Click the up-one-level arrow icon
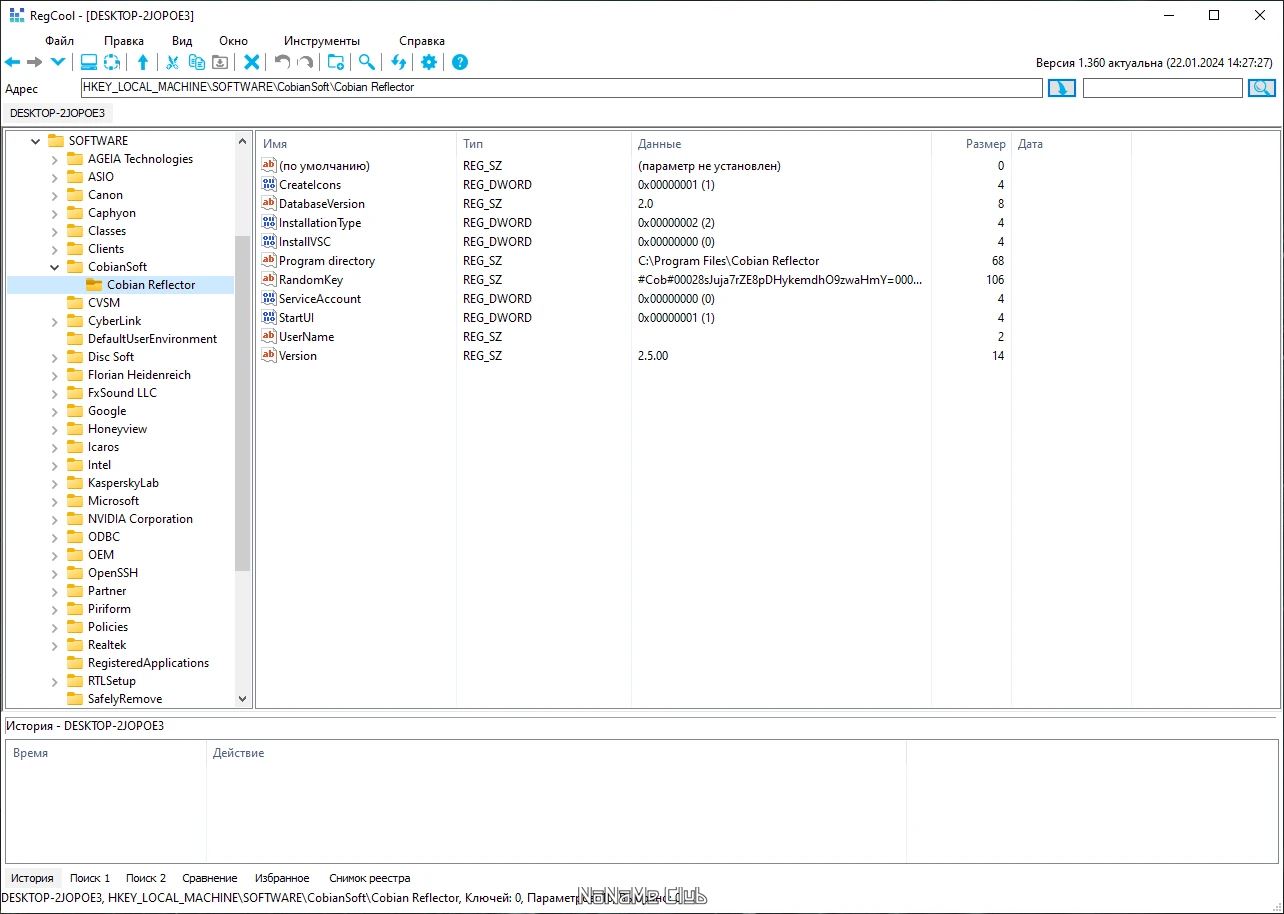 (x=142, y=62)
